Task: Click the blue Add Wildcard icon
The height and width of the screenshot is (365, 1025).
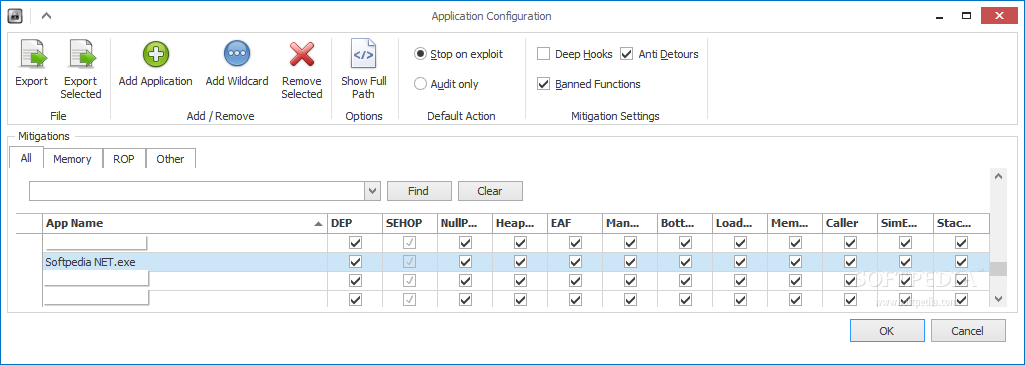Action: [x=237, y=54]
